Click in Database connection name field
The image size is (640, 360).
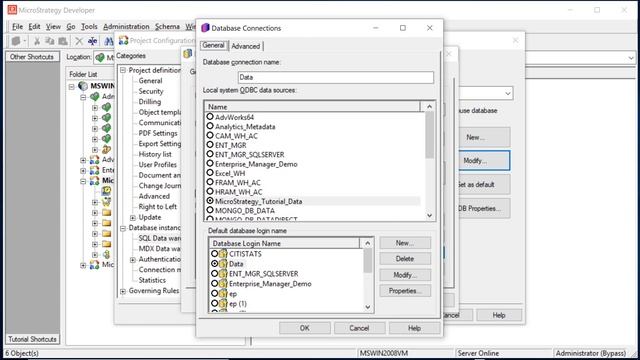[336, 77]
